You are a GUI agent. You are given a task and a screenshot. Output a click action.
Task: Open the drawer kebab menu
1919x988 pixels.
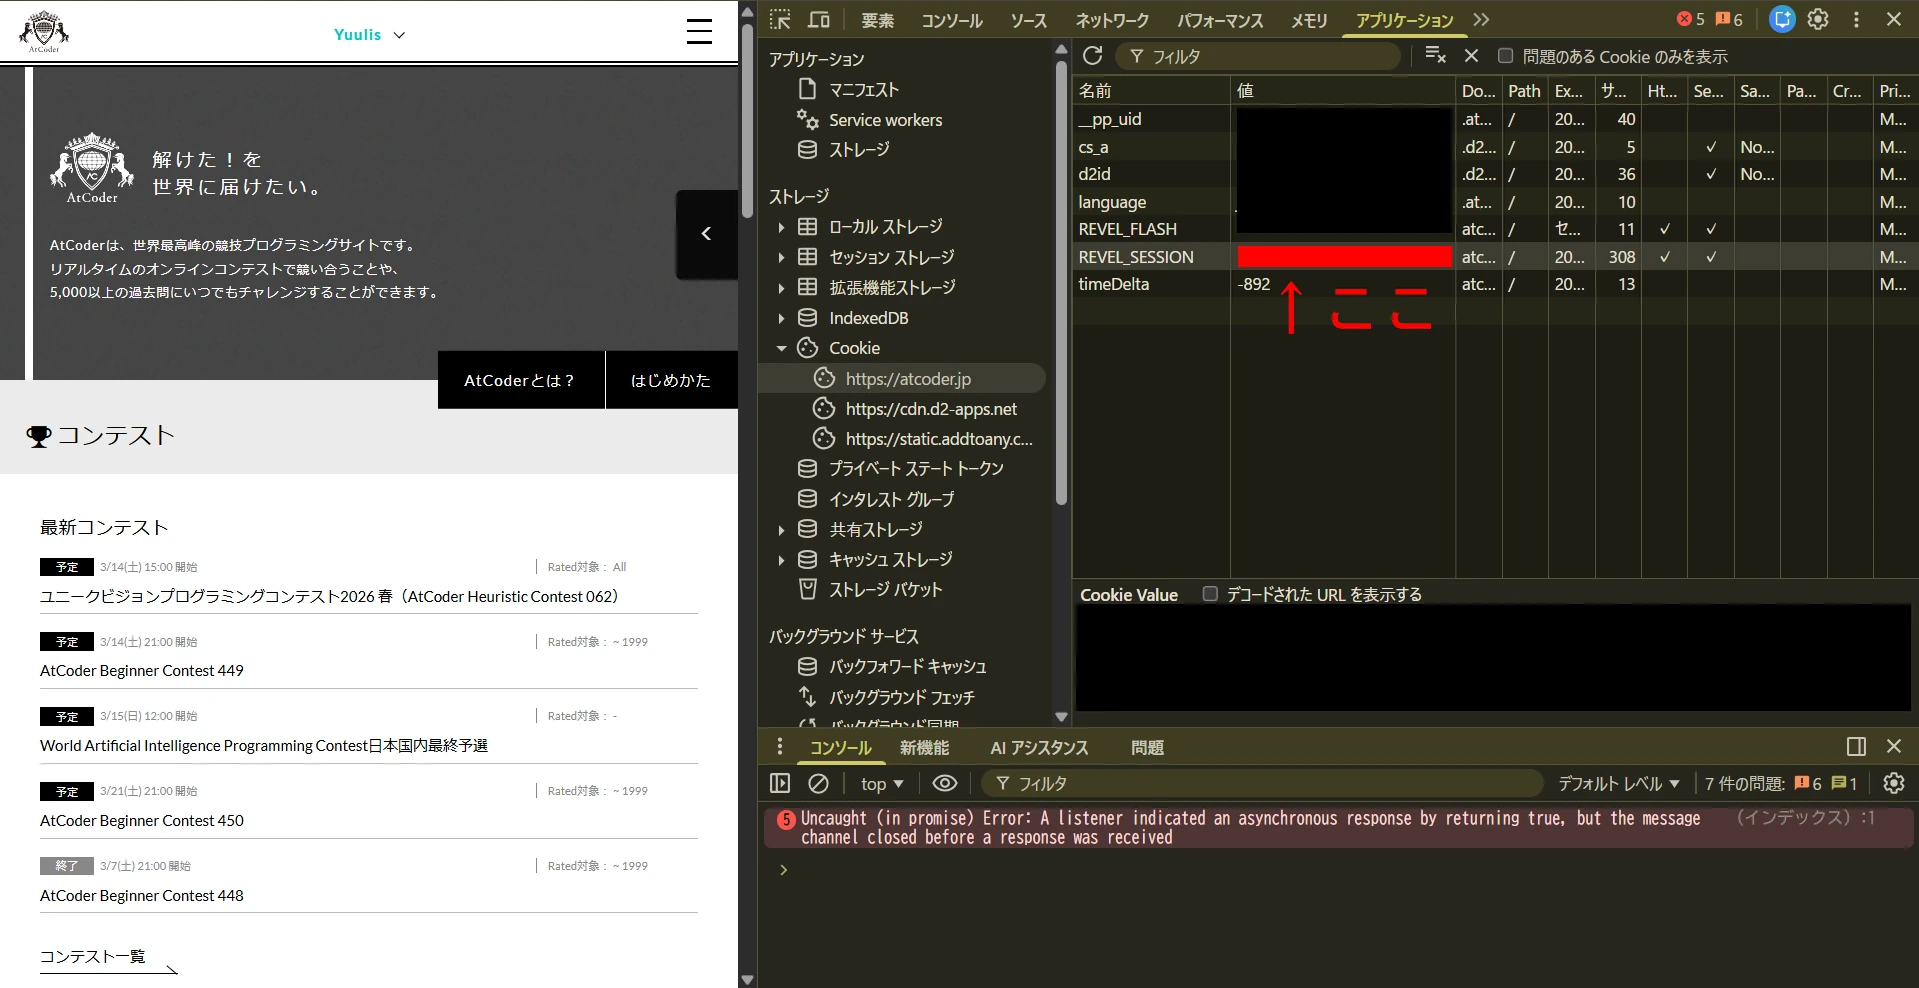[780, 746]
